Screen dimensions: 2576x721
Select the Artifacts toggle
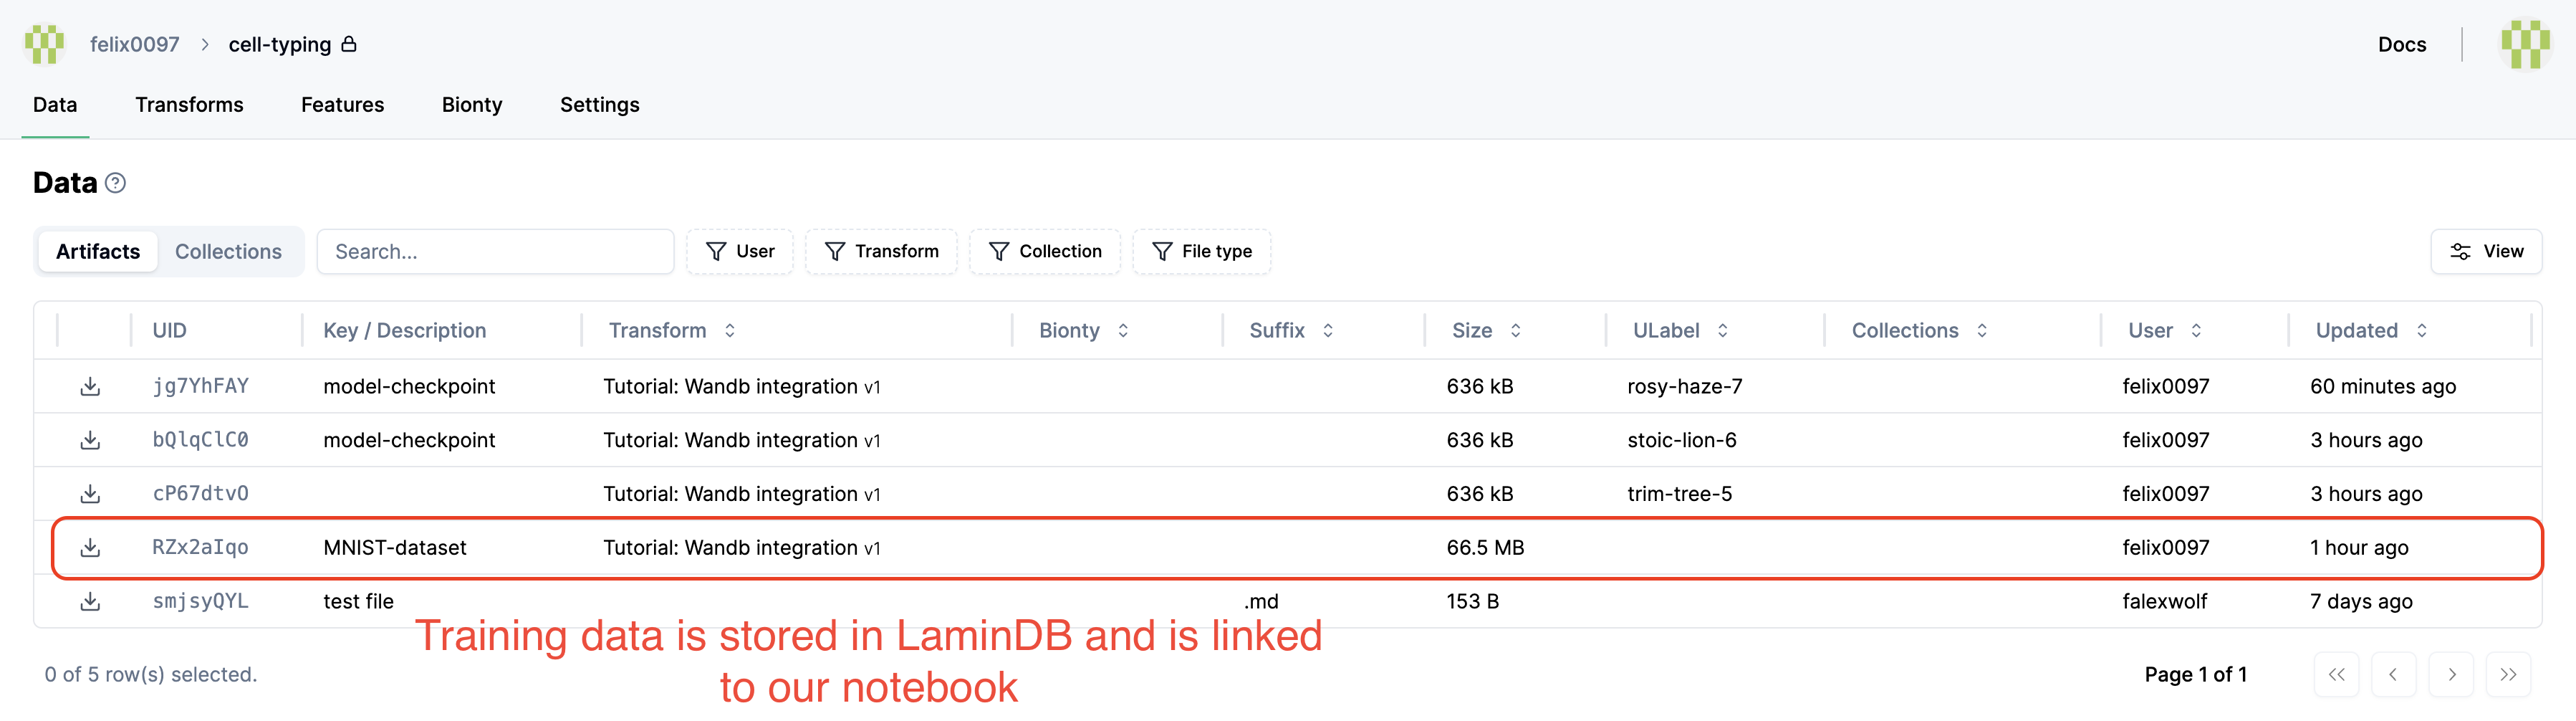coord(98,252)
